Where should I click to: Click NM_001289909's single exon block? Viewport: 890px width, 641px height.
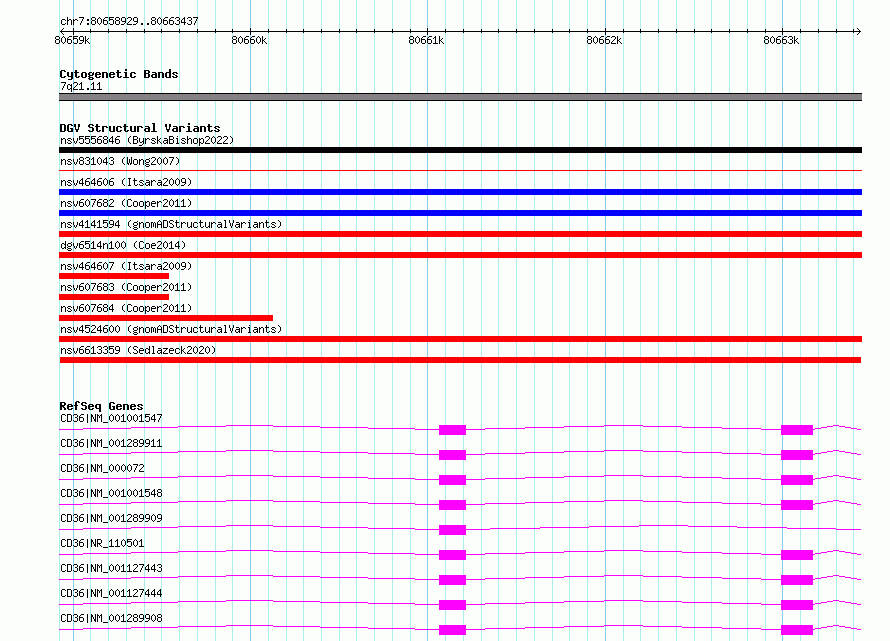452,530
